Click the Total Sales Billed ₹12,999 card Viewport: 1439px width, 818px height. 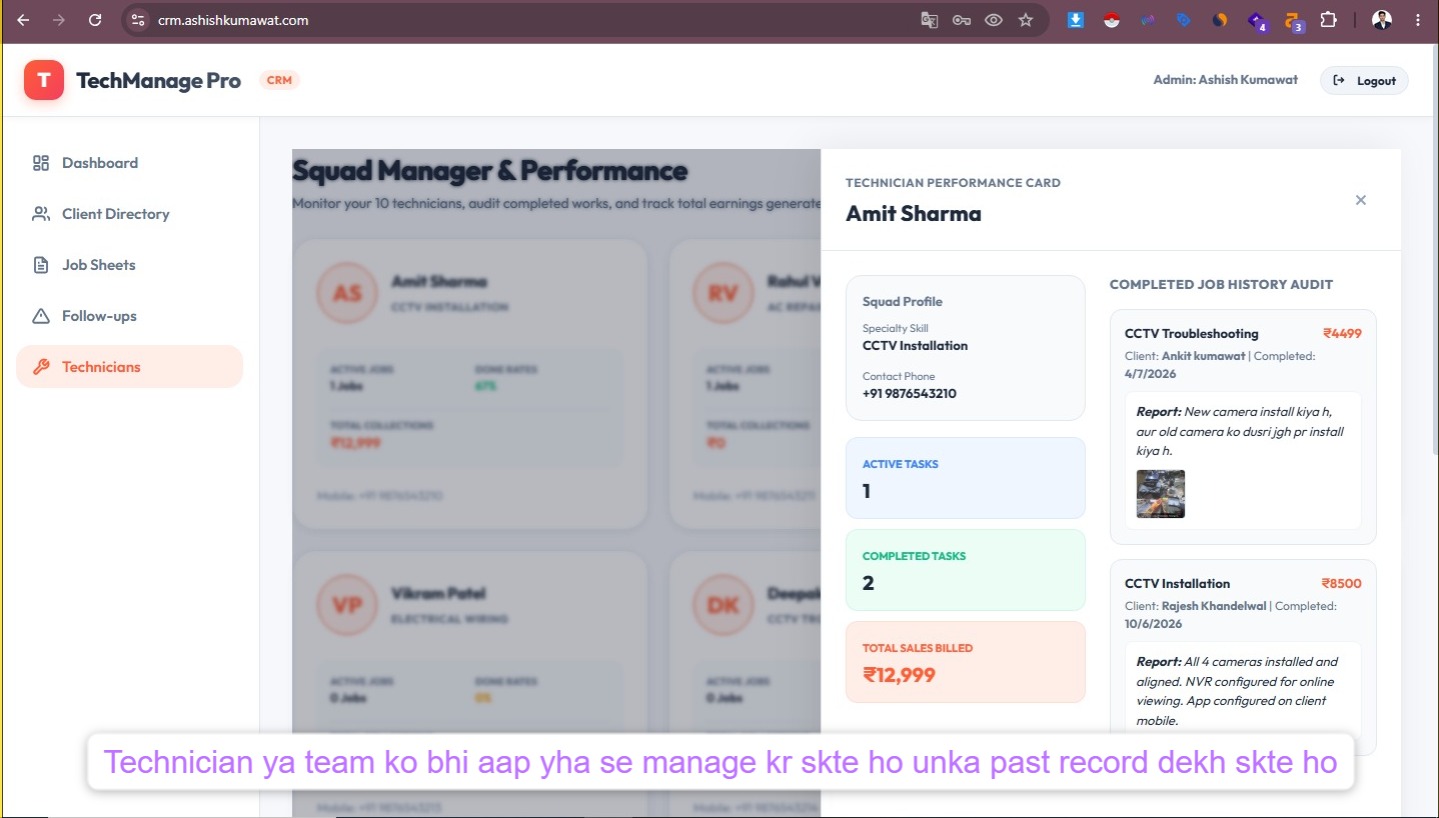[x=965, y=662]
